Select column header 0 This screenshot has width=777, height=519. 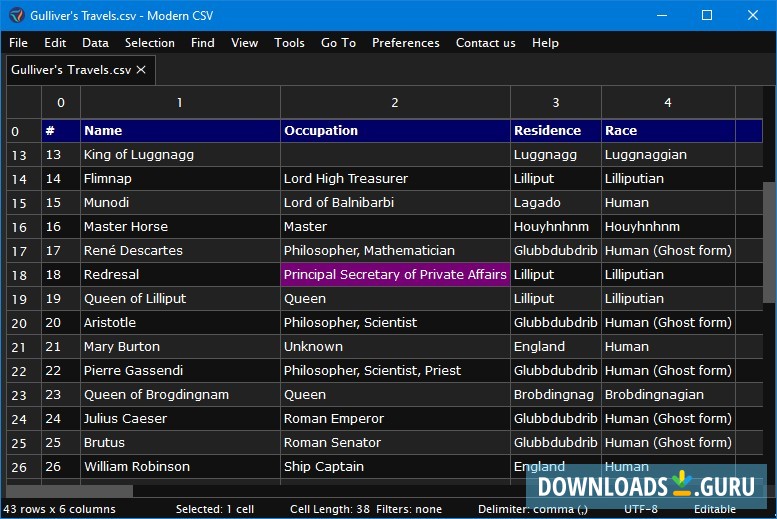pos(61,103)
